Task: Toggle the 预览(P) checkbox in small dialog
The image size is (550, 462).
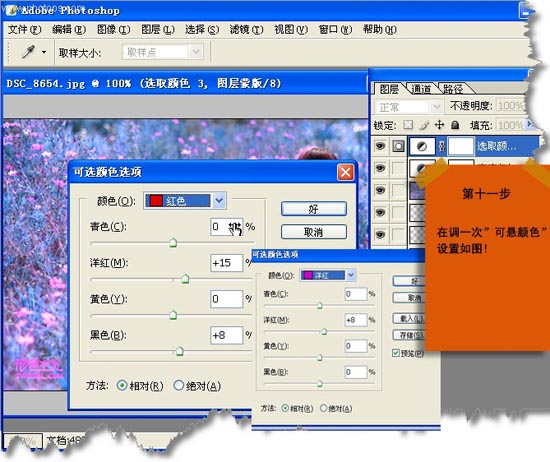Action: click(x=396, y=353)
